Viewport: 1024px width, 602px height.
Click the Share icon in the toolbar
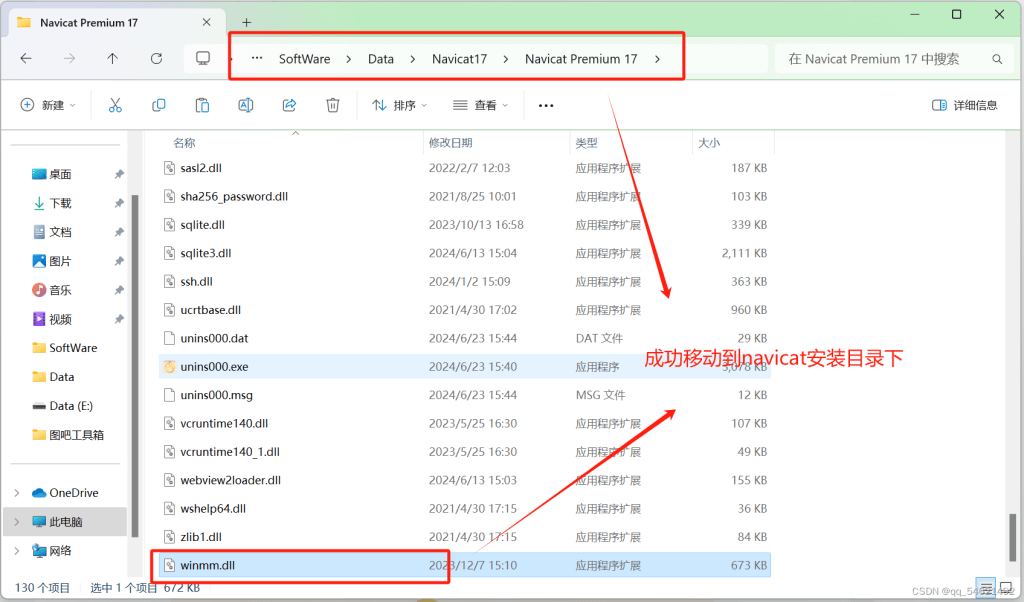click(289, 104)
